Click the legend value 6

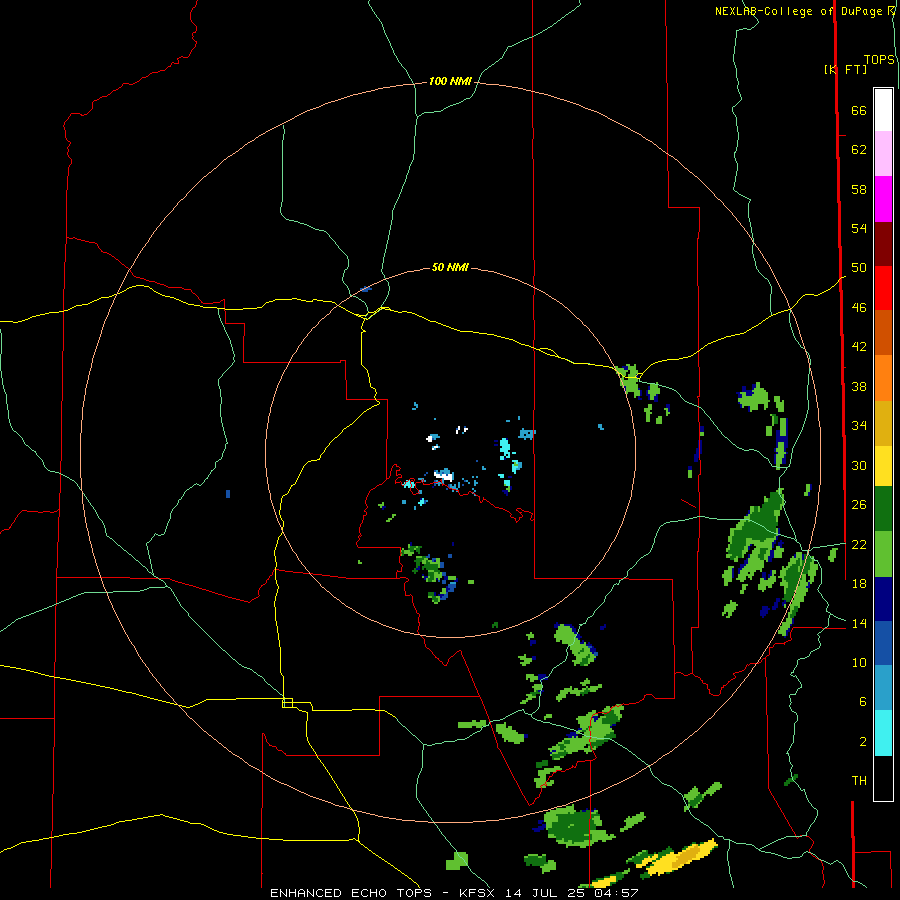[862, 702]
